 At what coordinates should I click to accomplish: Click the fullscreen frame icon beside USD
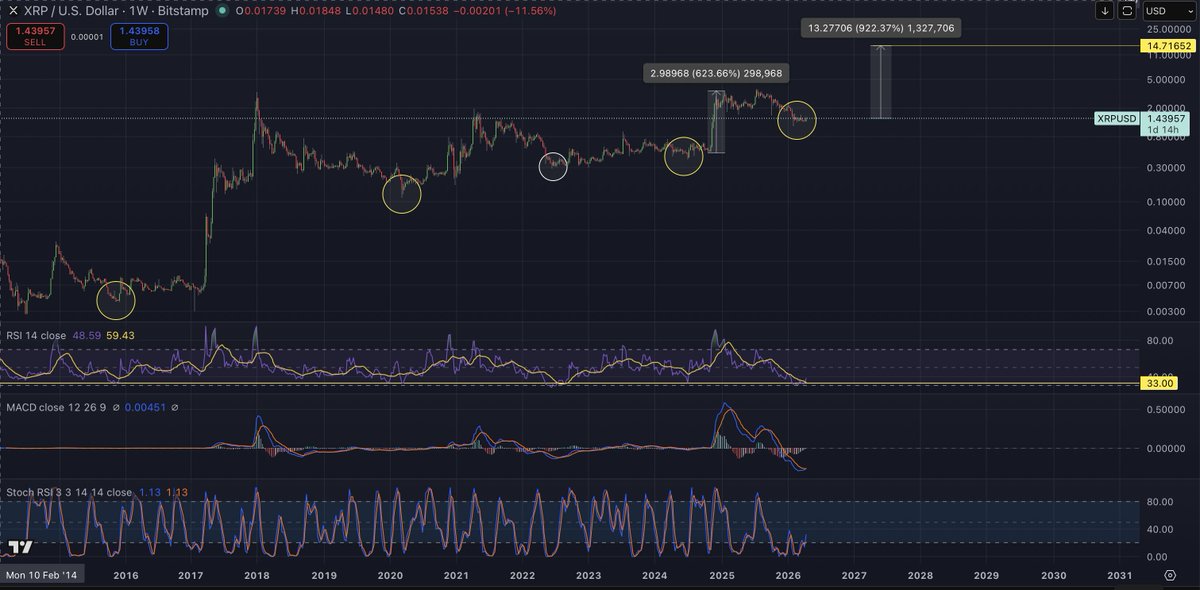coord(1127,11)
